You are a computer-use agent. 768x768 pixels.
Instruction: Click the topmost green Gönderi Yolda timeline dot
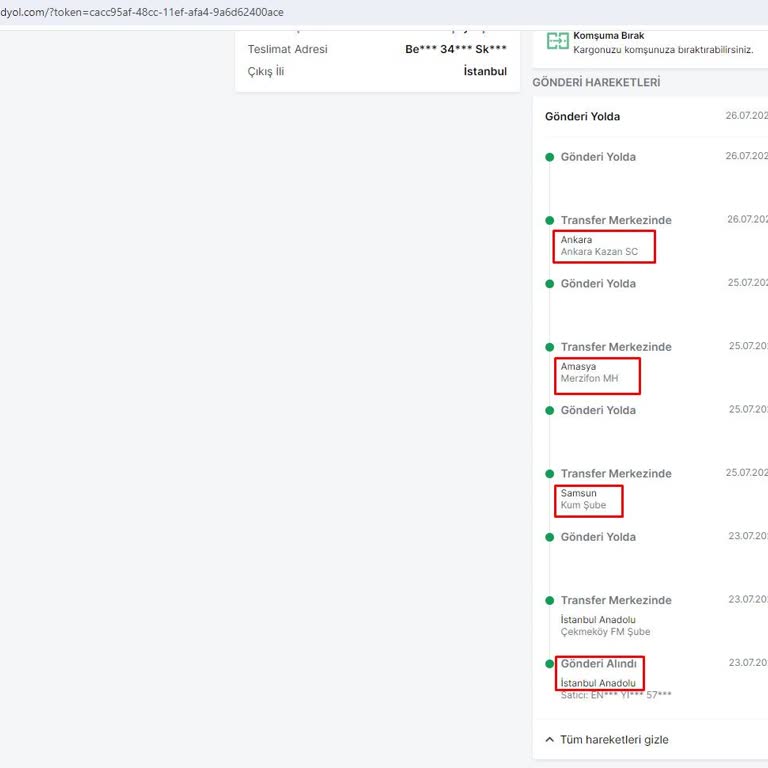(549, 157)
